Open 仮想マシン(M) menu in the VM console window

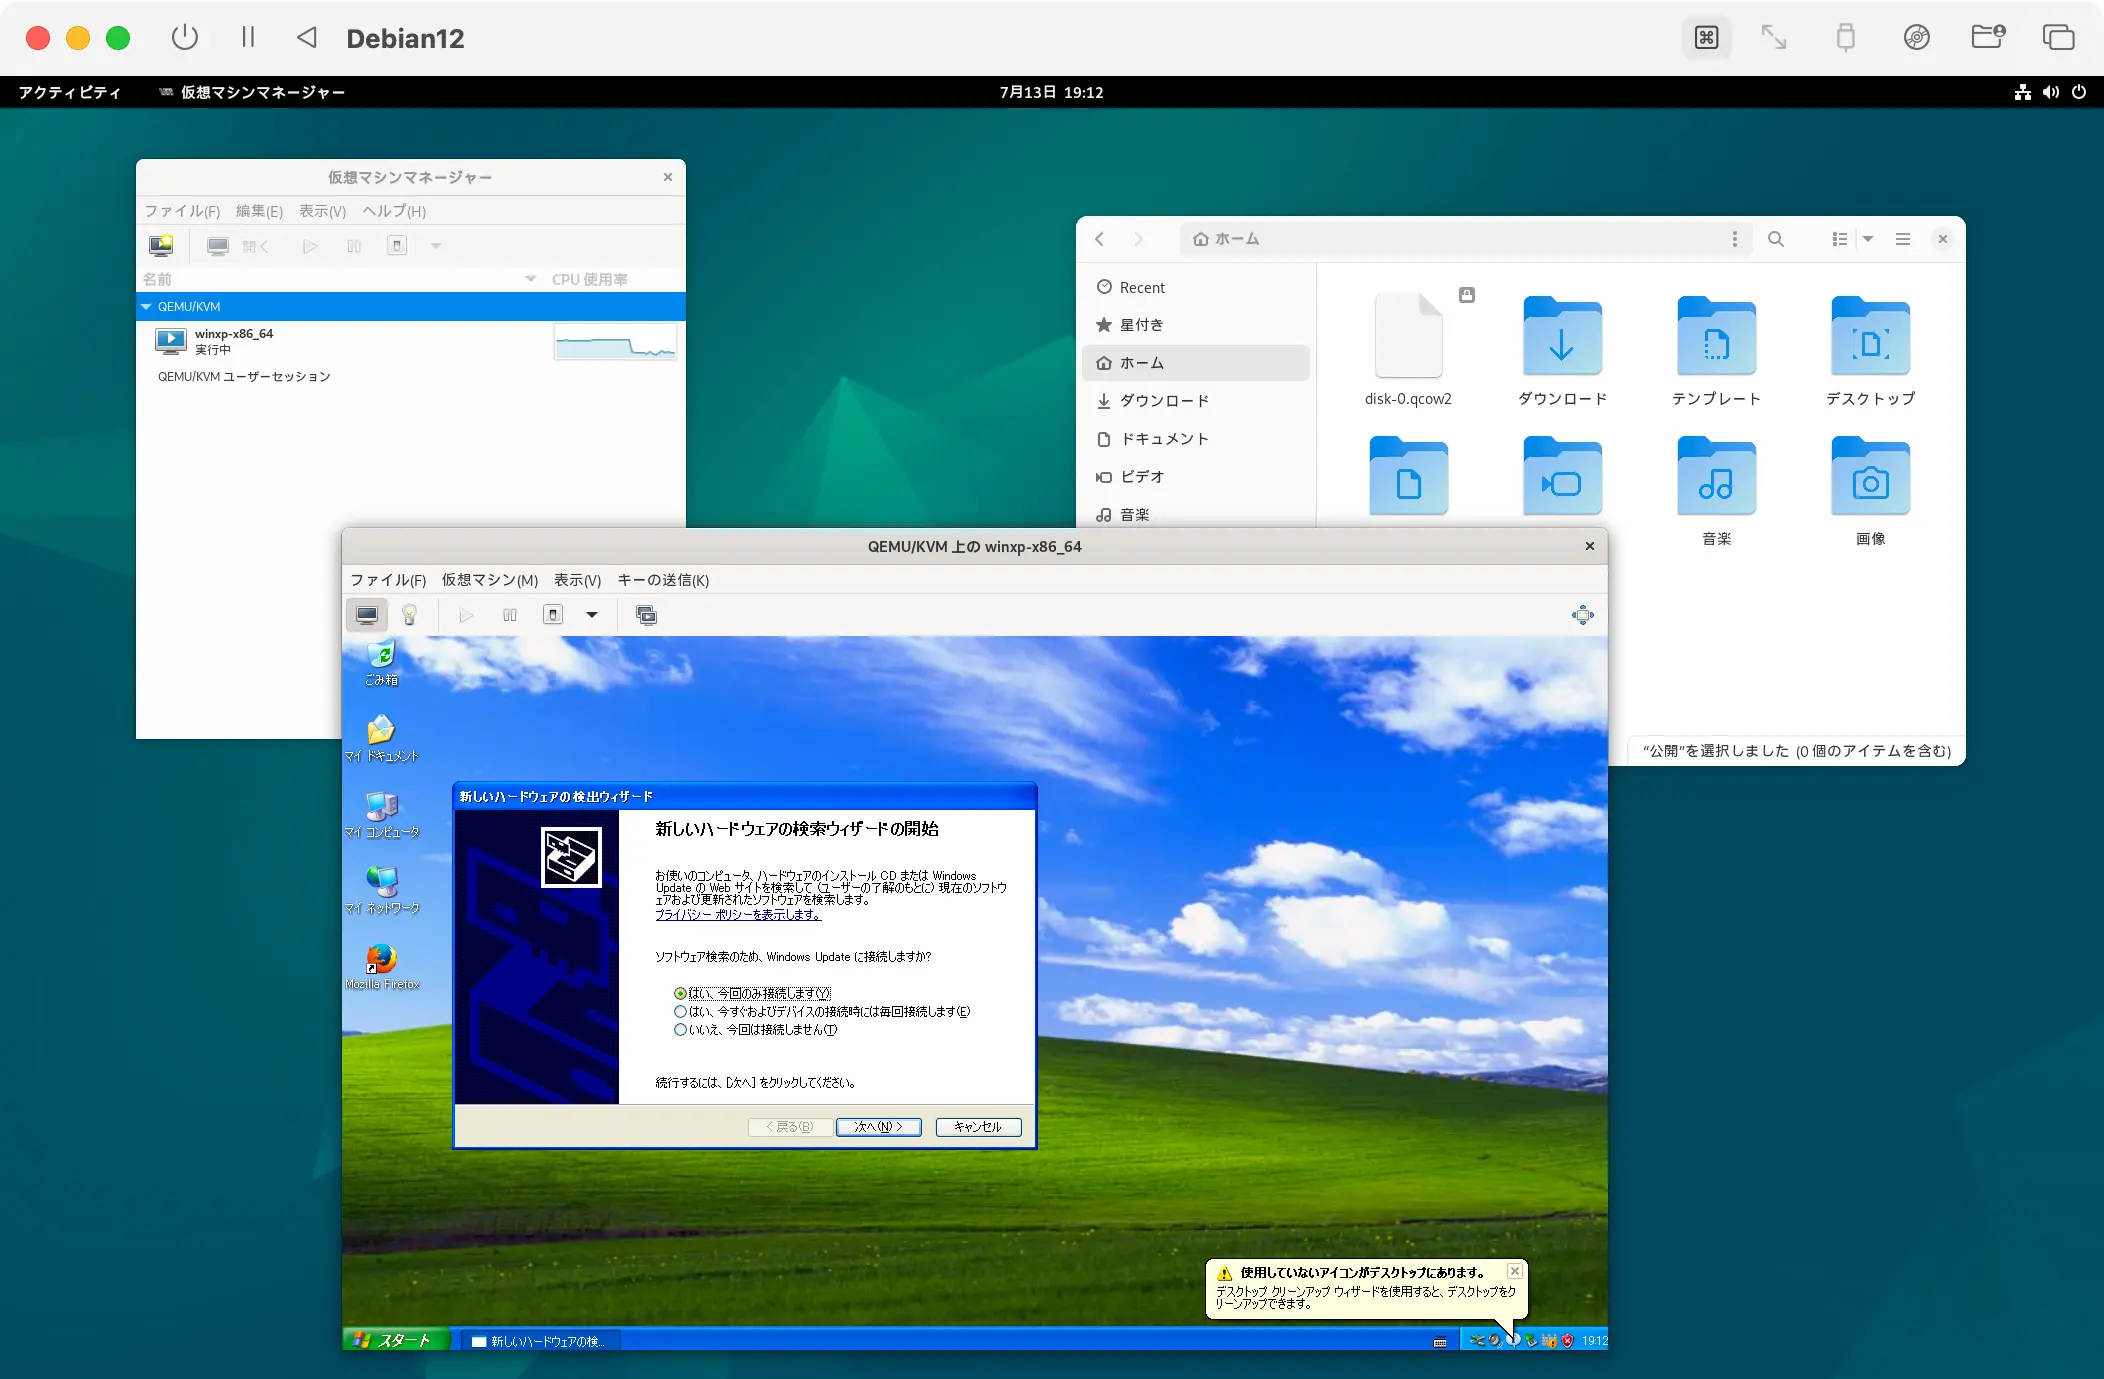[490, 580]
